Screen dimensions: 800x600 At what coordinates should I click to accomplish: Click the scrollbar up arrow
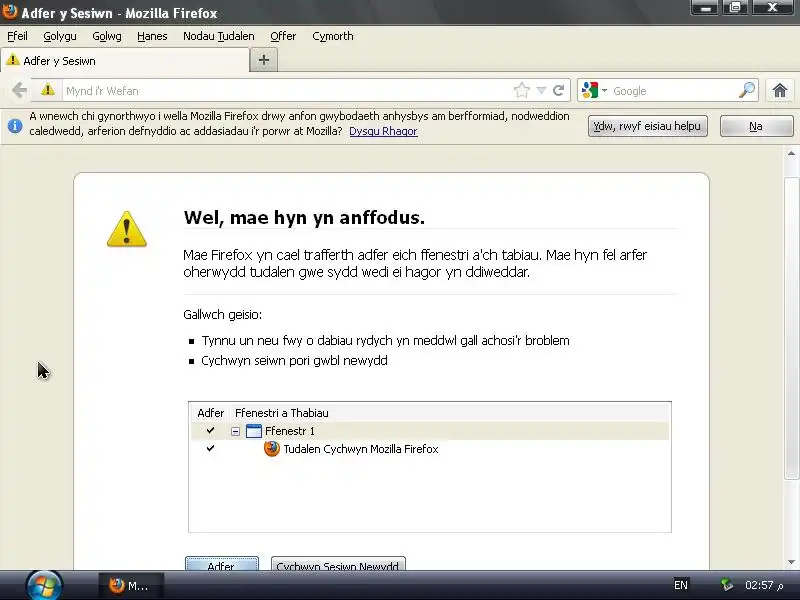(x=791, y=153)
